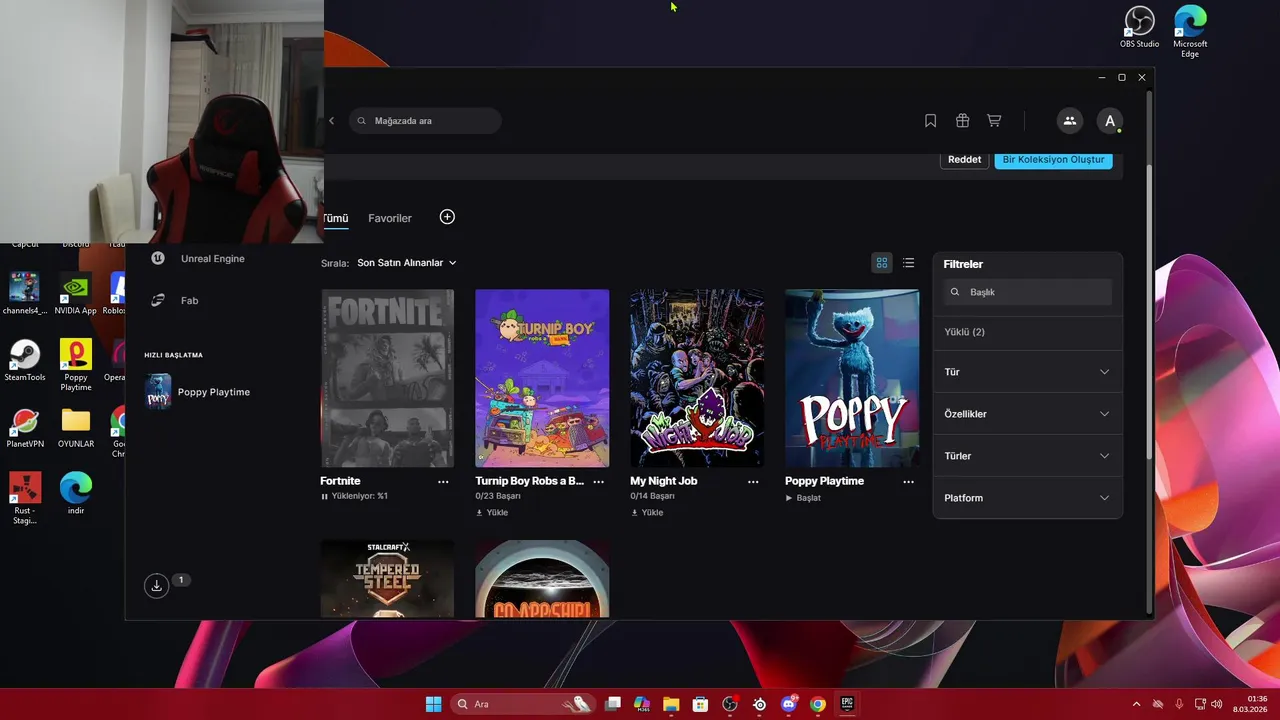Image resolution: width=1280 pixels, height=720 pixels.
Task: Click Bir Koleksiyon Oluştur button
Action: click(1053, 160)
